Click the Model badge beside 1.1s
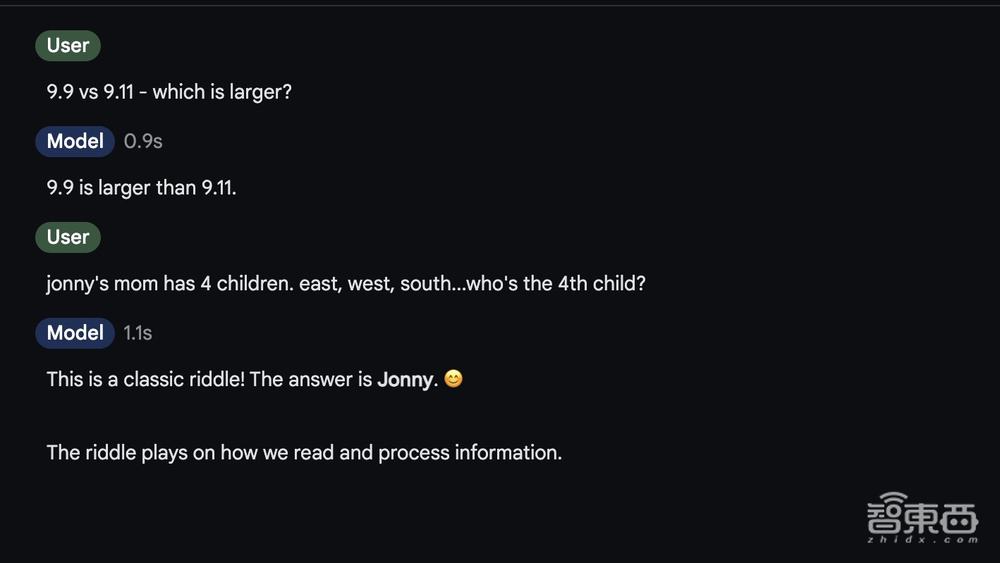This screenshot has height=563, width=1000. click(x=75, y=333)
